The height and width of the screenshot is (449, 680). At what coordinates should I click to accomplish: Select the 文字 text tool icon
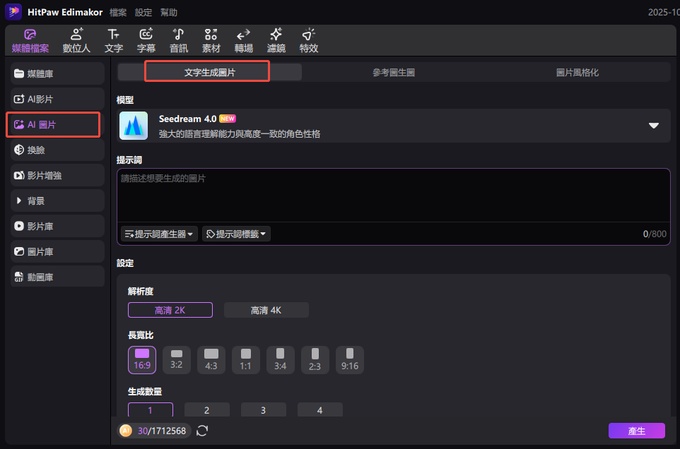coord(114,39)
